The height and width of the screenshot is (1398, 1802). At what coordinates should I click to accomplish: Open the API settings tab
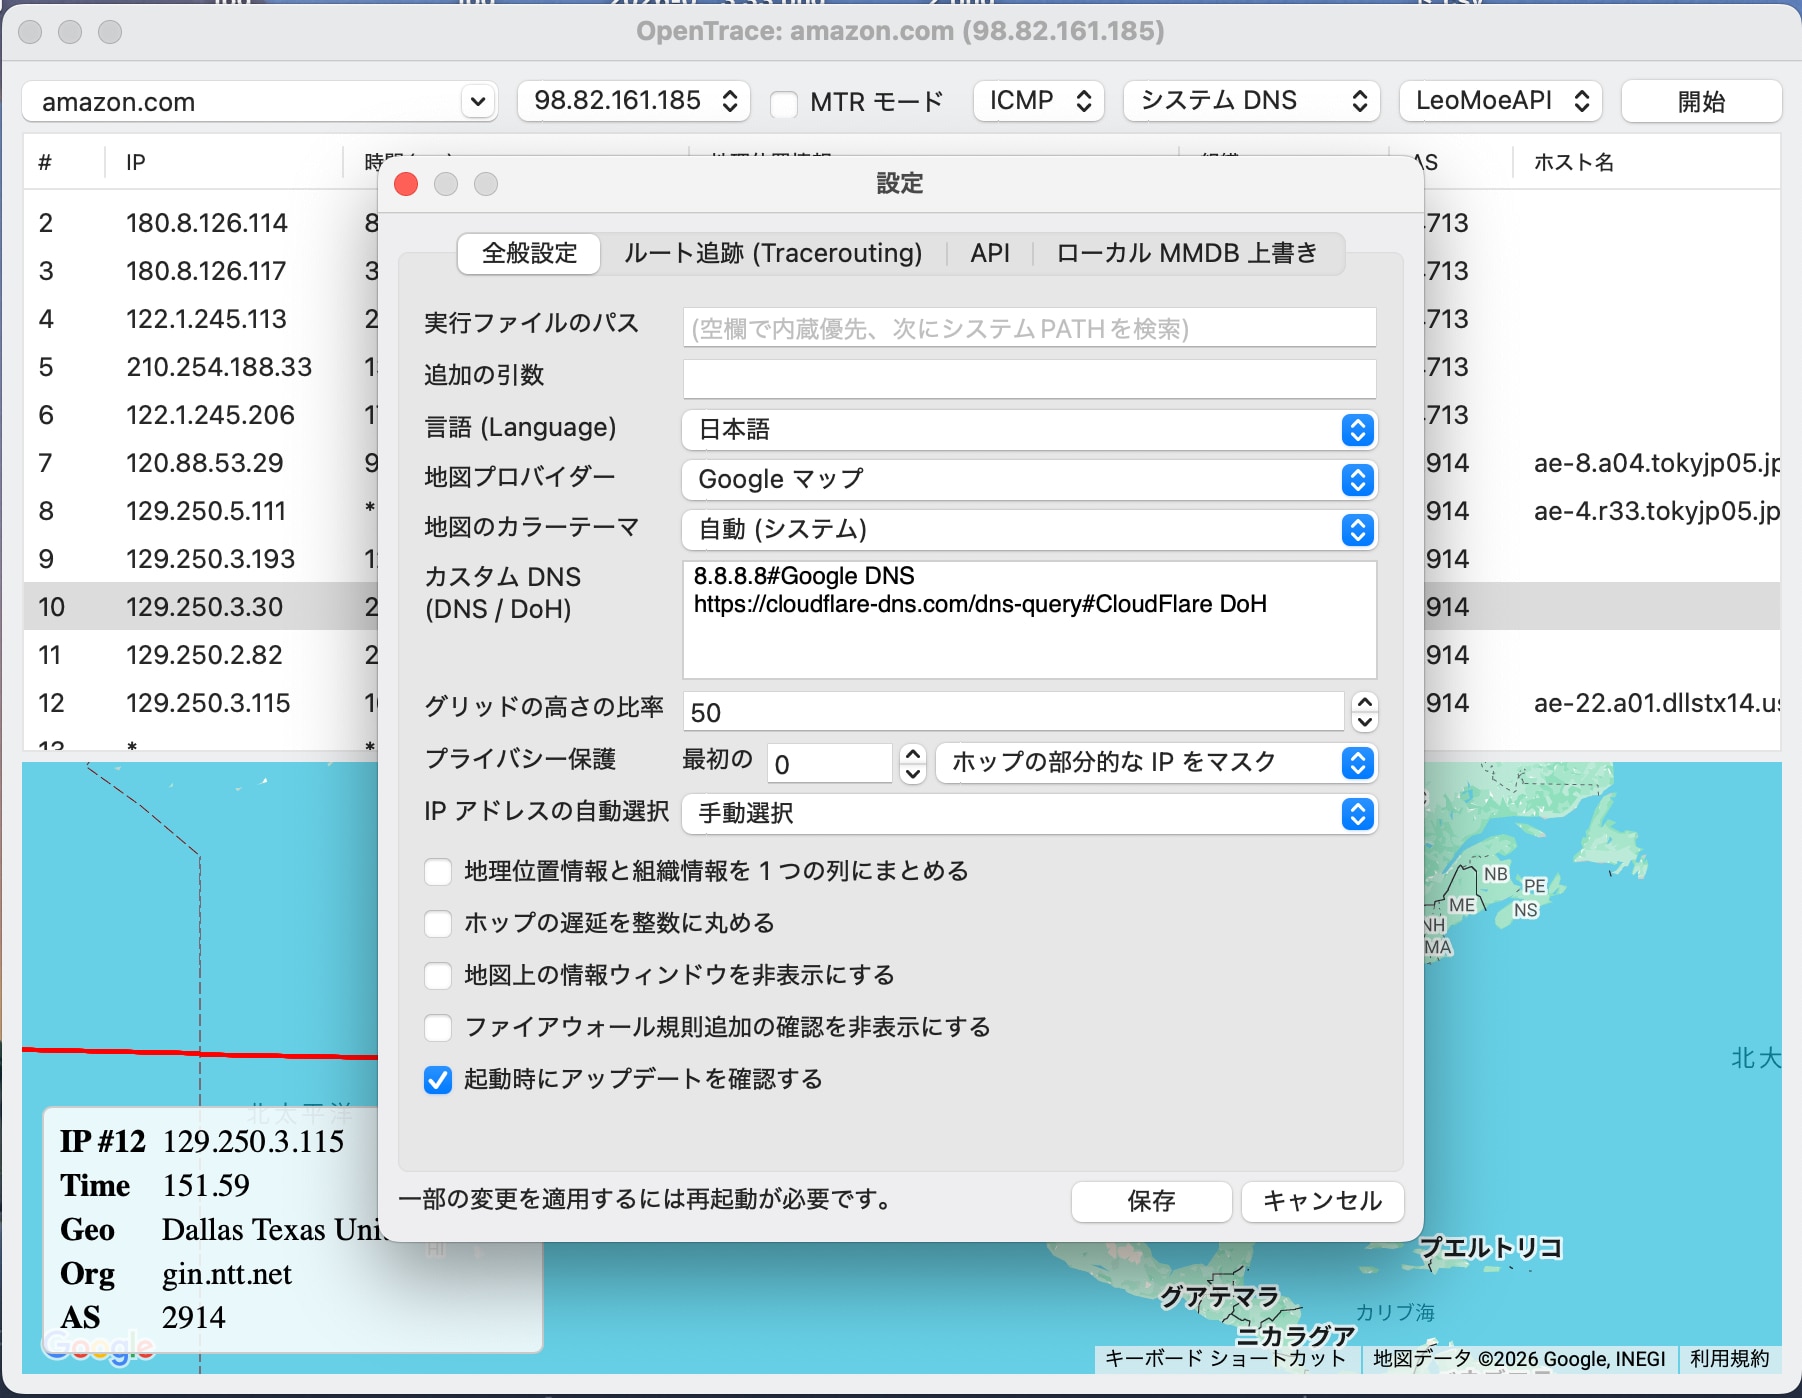(x=988, y=253)
